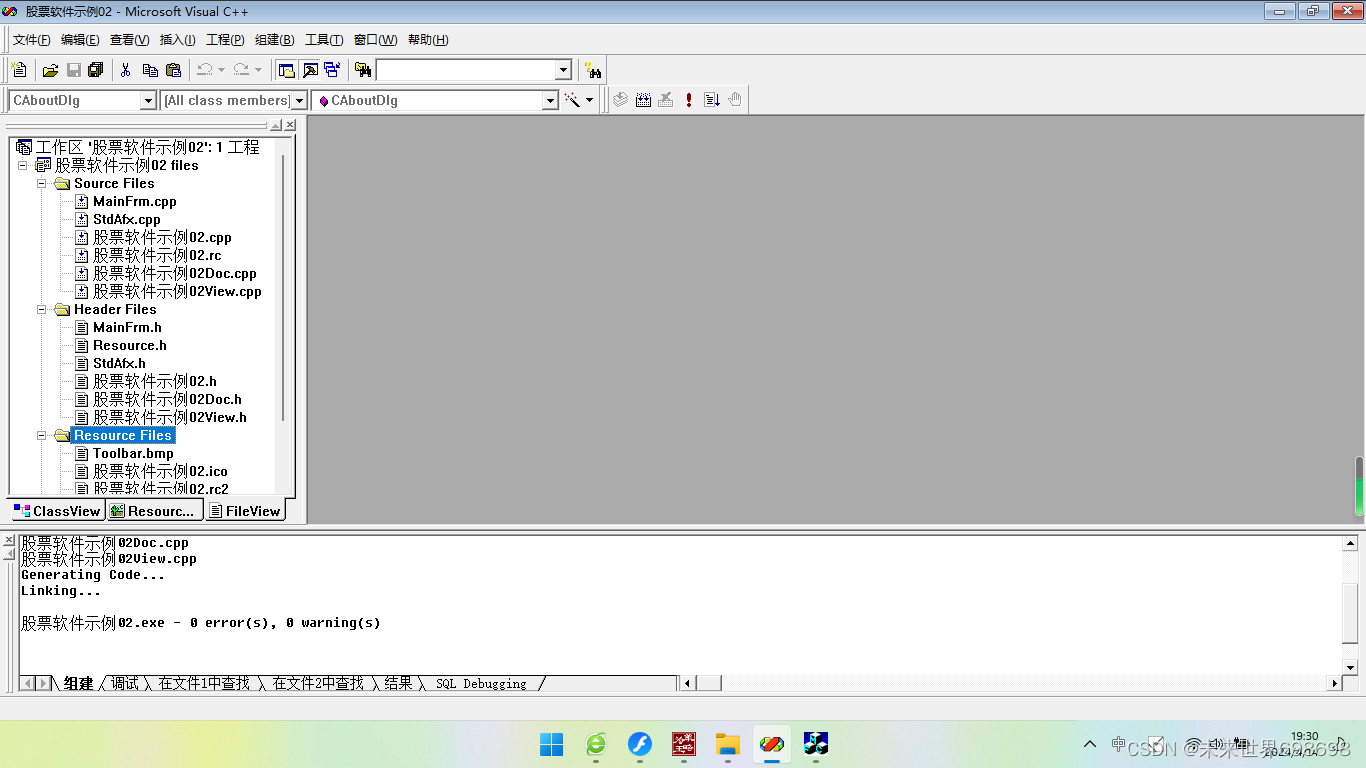Switch to the SQL Debugging output tab
This screenshot has width=1366, height=768.
click(x=481, y=683)
